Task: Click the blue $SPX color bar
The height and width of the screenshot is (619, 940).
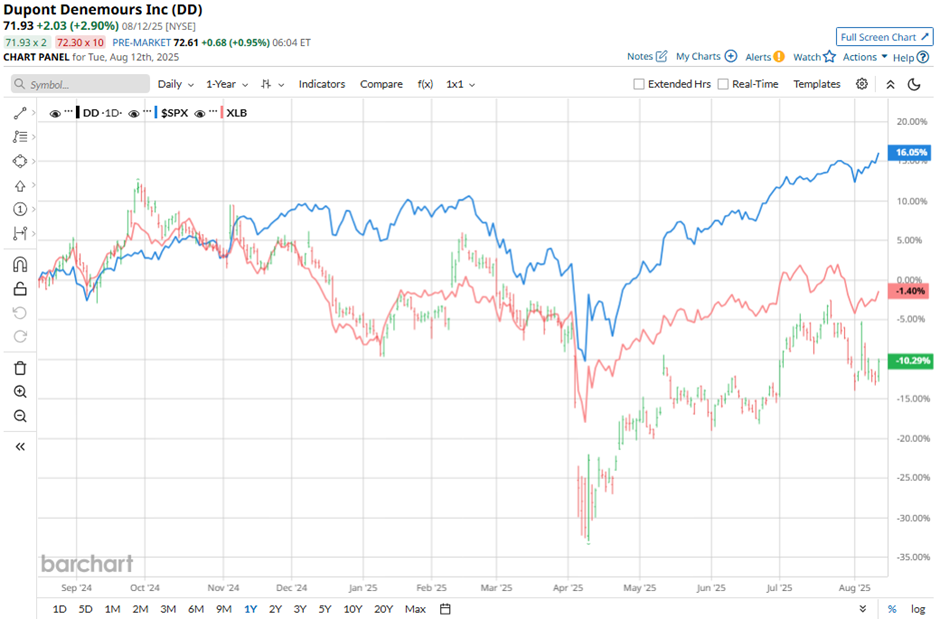Action: tap(156, 113)
